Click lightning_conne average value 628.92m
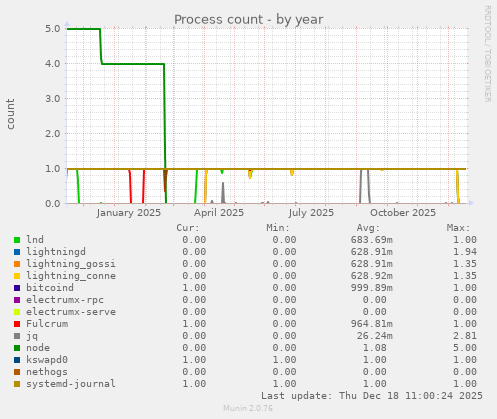 pyautogui.click(x=372, y=276)
